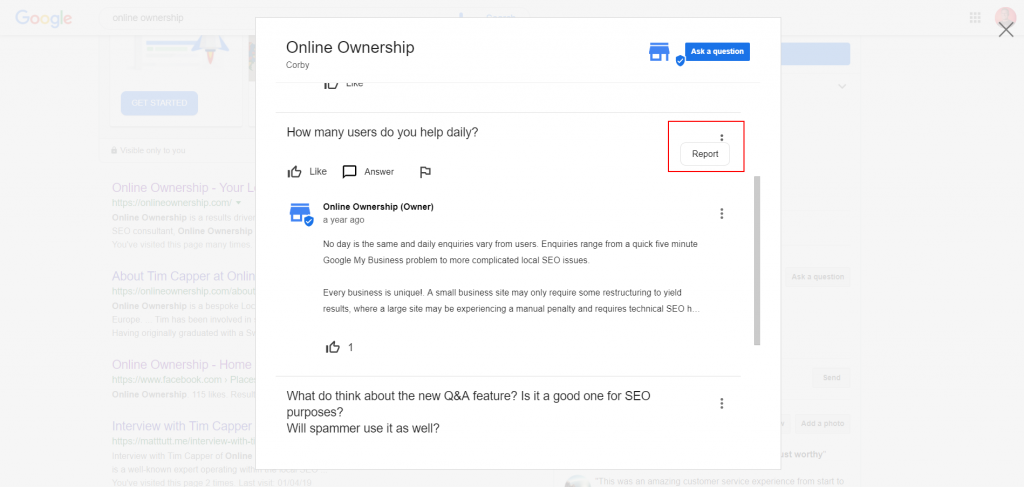Click question about new Q&A feature
This screenshot has width=1024, height=487.
[468, 412]
